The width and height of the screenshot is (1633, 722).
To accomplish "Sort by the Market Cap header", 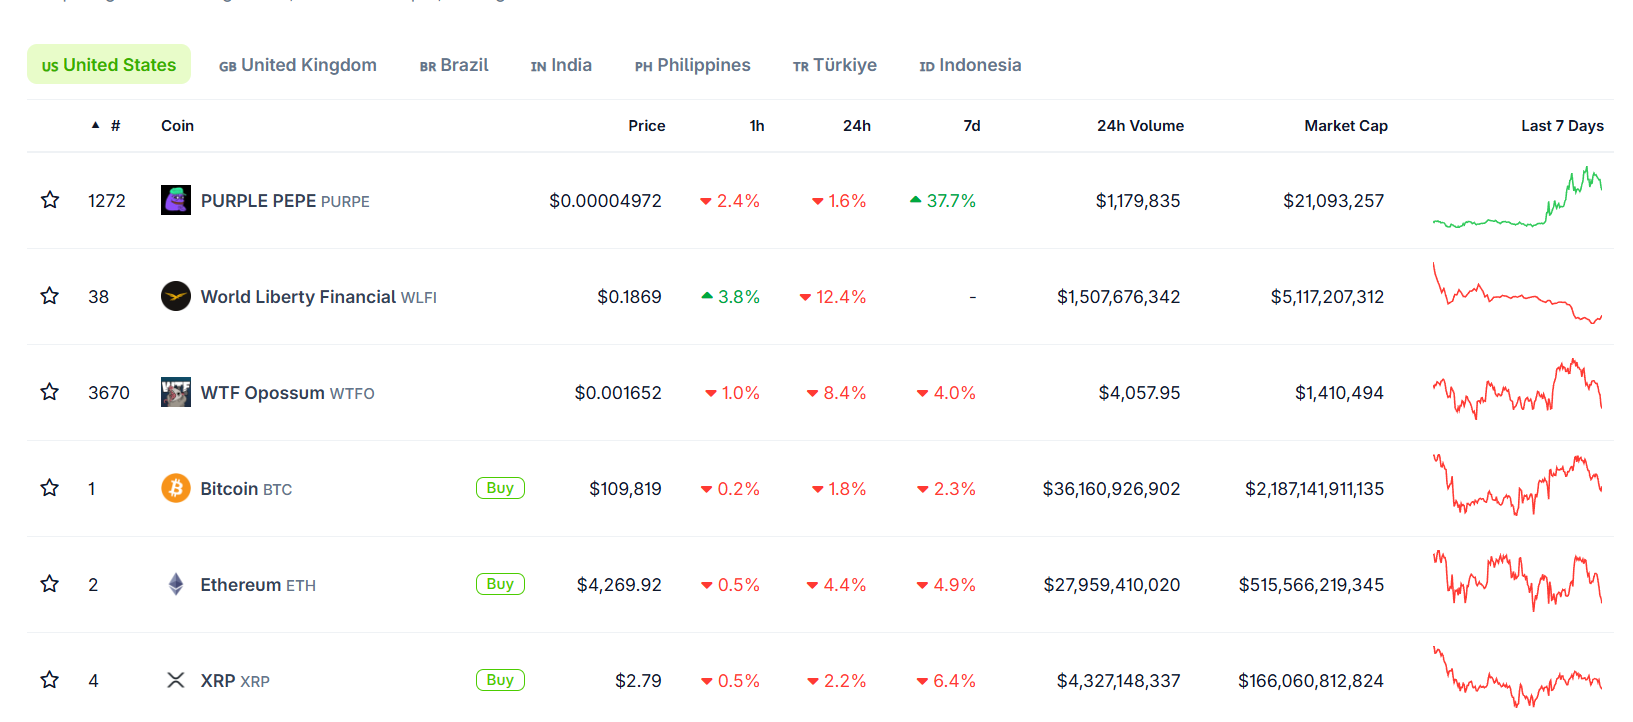I will (1346, 126).
